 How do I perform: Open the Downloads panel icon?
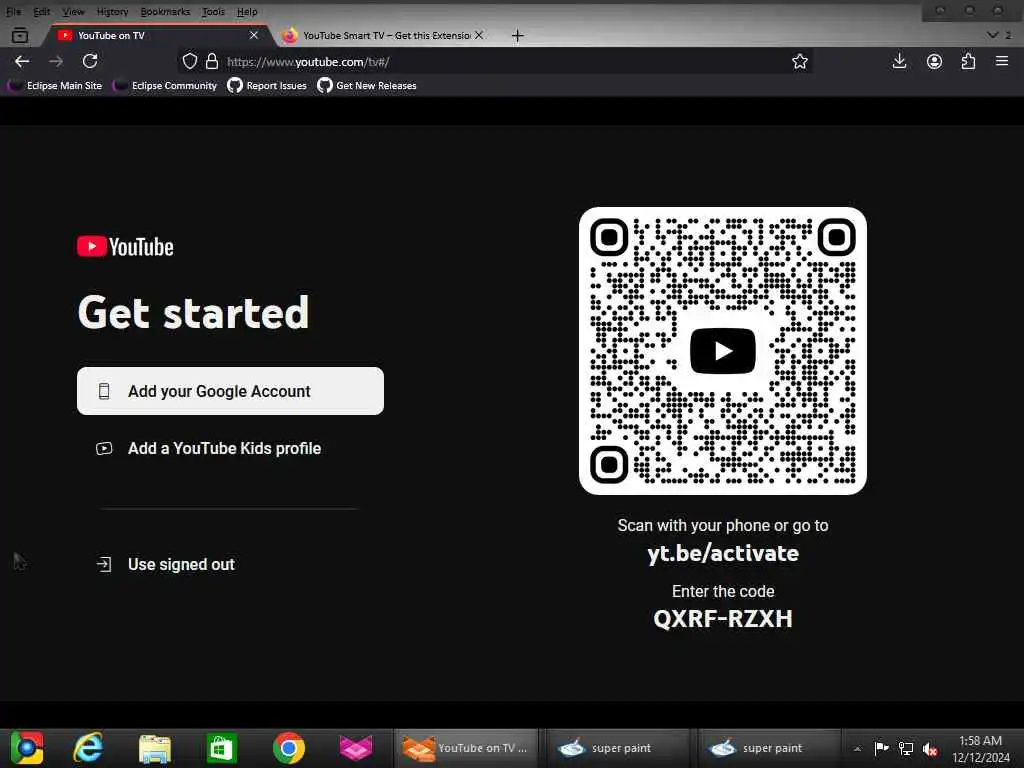click(x=899, y=61)
